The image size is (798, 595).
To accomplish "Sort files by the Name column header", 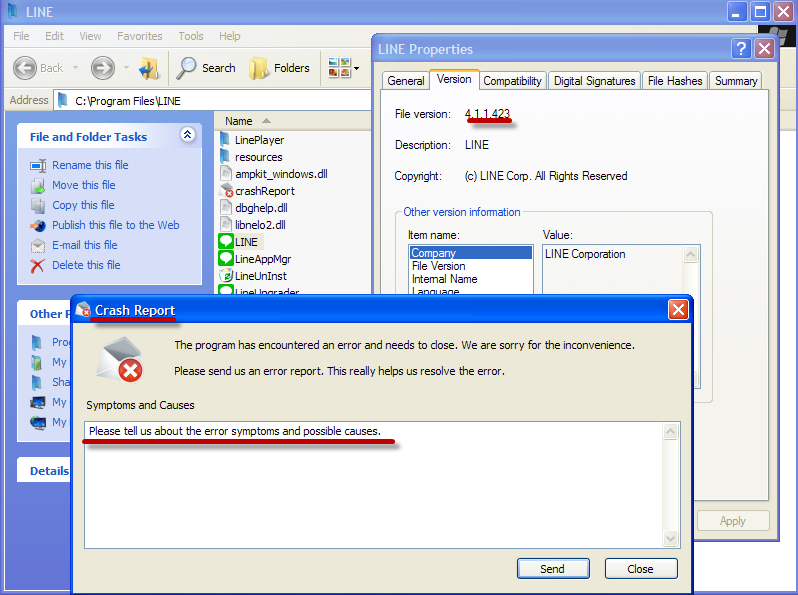I will pos(239,121).
